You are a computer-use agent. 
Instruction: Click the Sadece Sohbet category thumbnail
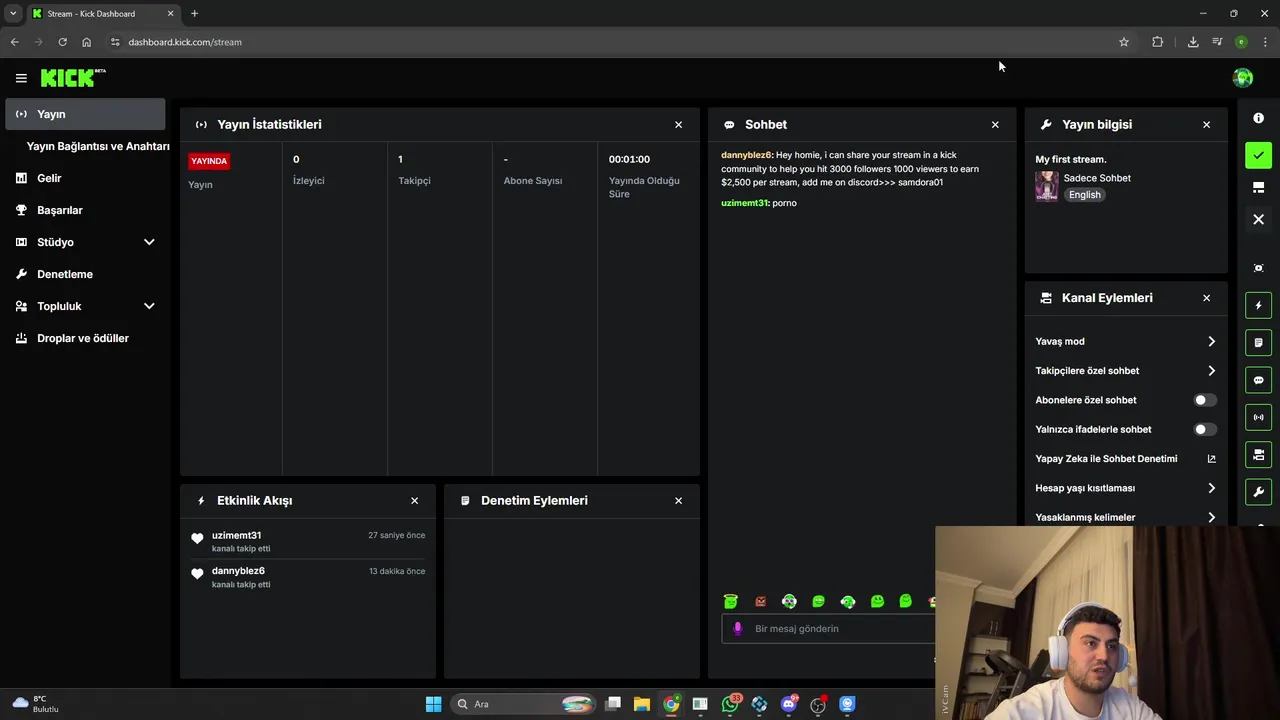point(1046,186)
